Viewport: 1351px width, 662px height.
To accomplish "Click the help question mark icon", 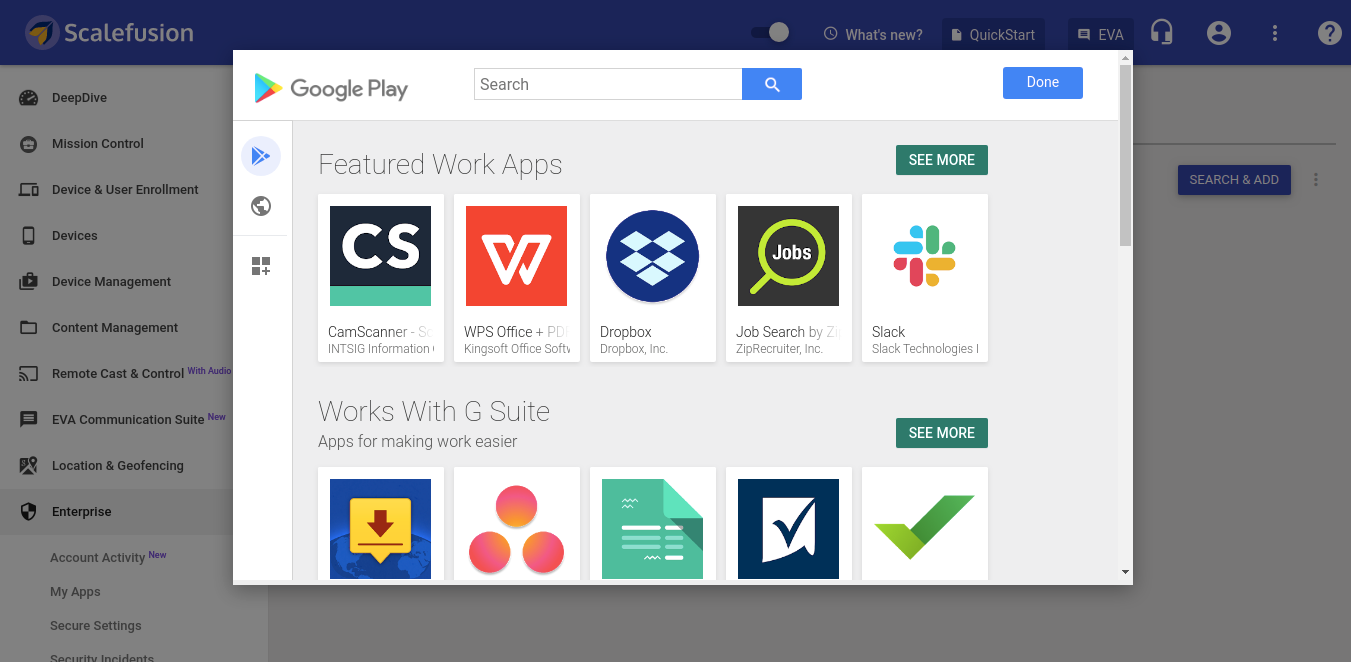I will click(x=1329, y=33).
